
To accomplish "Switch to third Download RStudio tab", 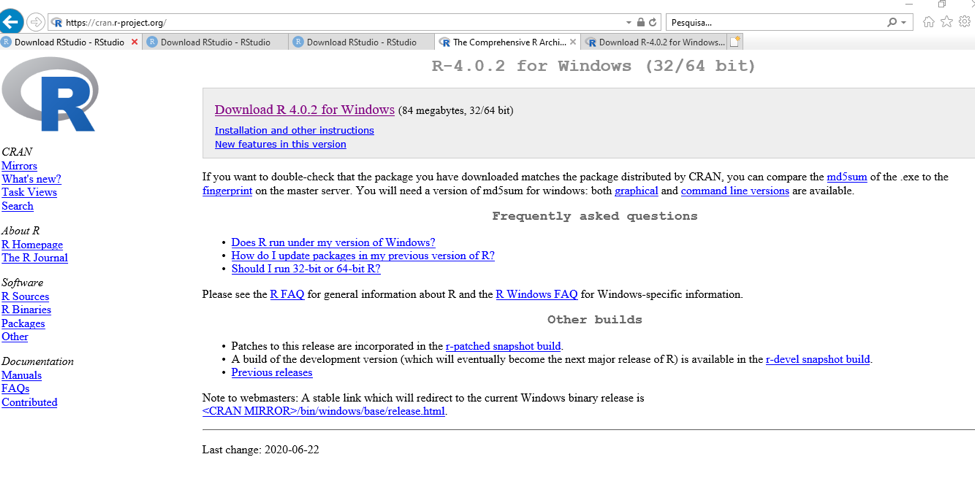I will point(361,42).
